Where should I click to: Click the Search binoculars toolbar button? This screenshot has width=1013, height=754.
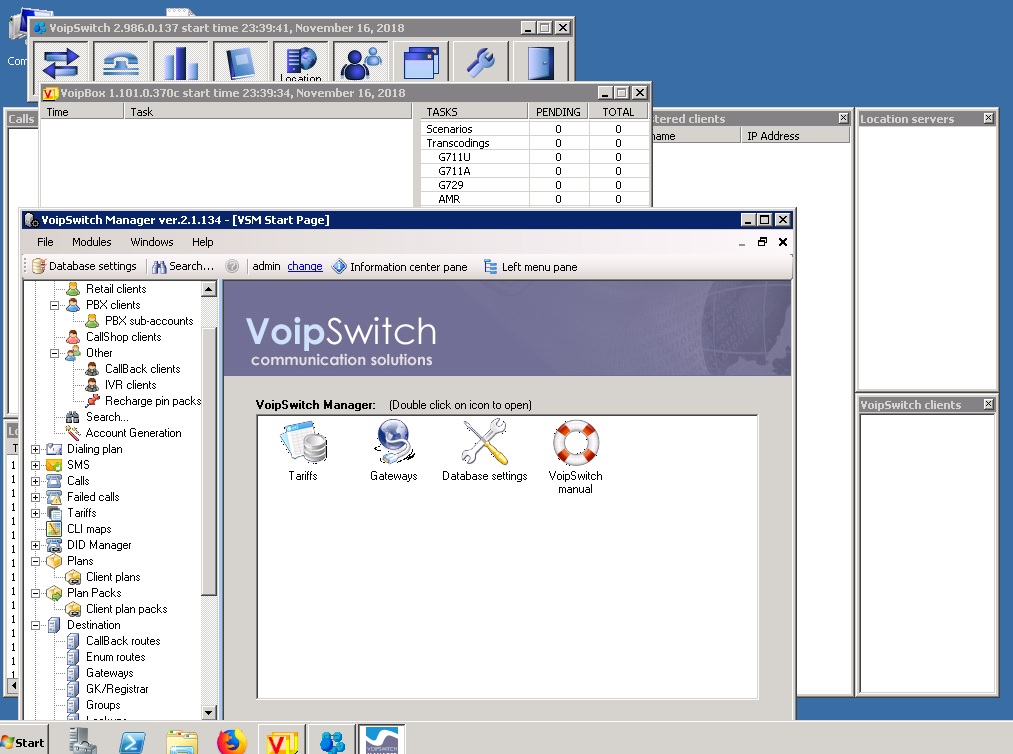pyautogui.click(x=183, y=266)
